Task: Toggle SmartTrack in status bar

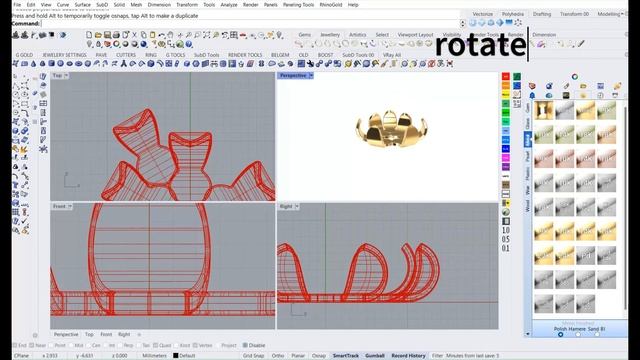Action: (346, 356)
